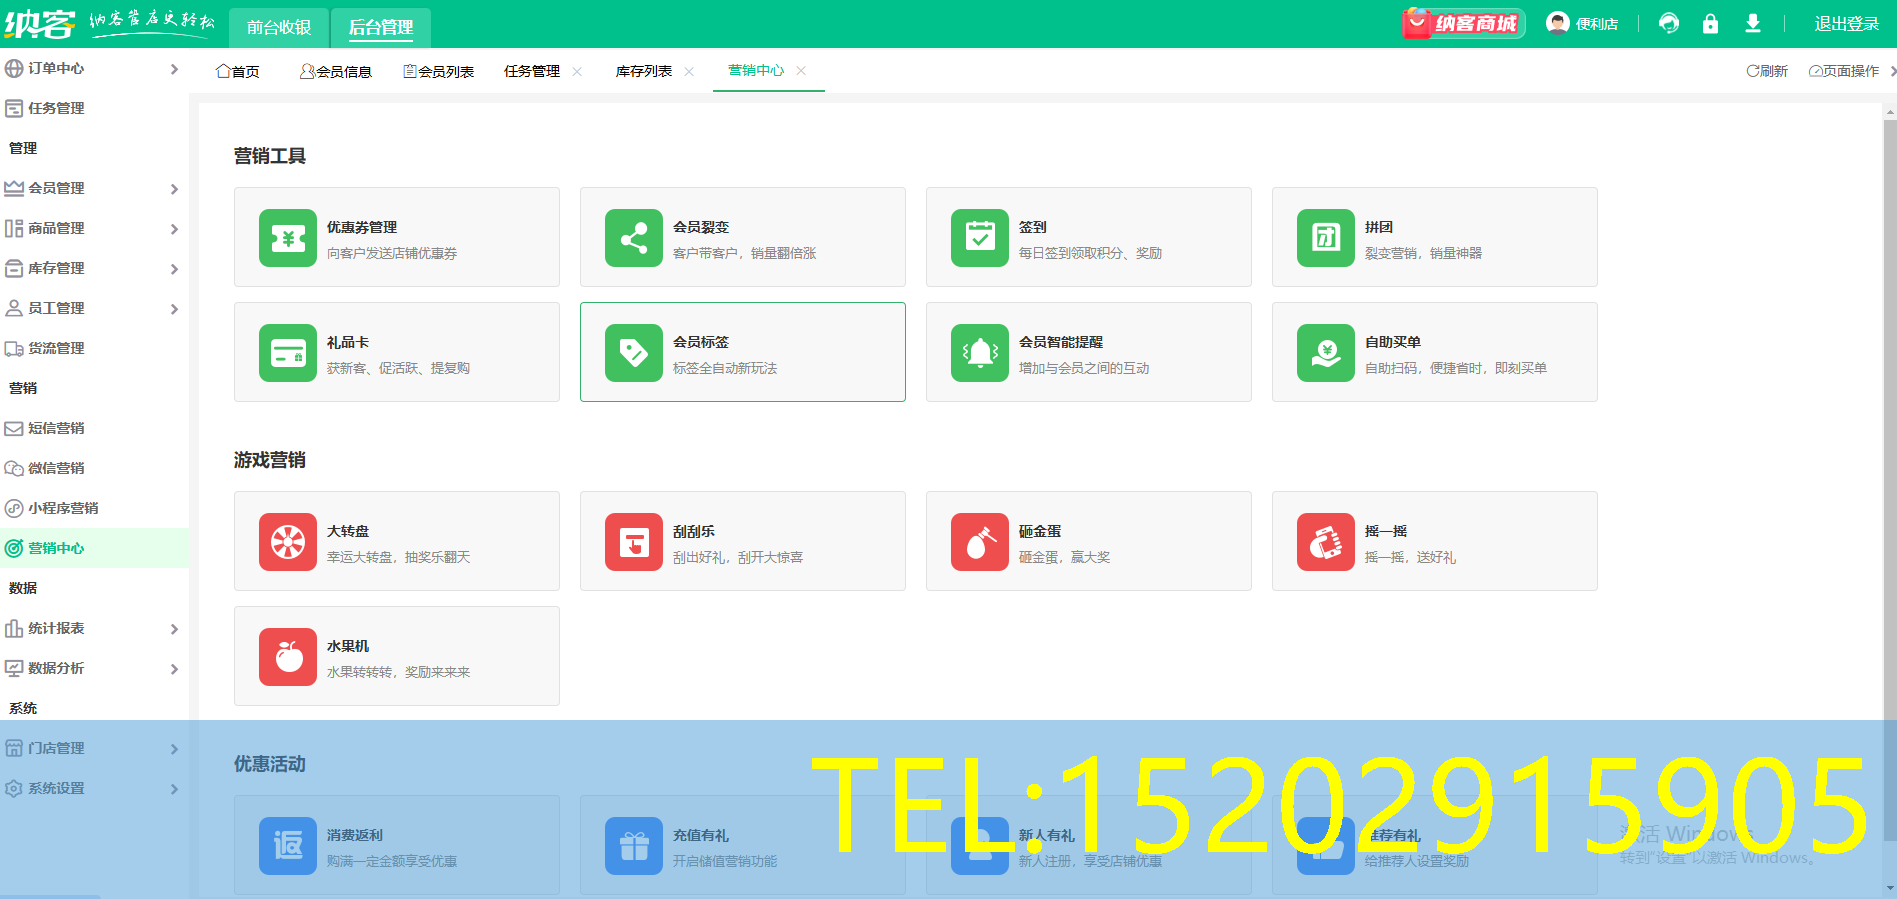Expand the 会员管理 submenu arrow

coord(174,189)
